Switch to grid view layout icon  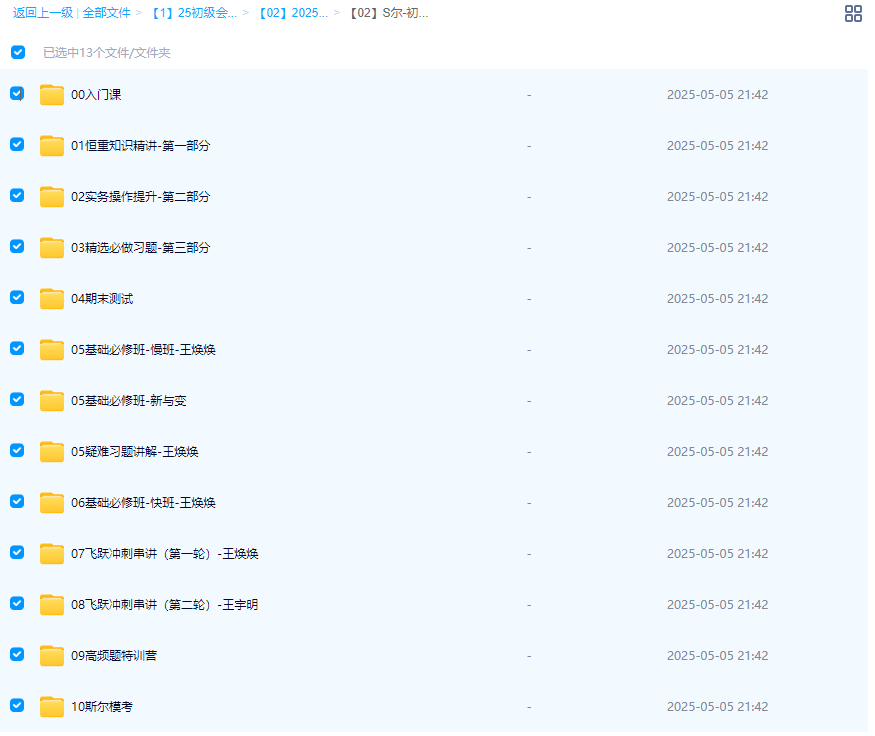pyautogui.click(x=853, y=13)
